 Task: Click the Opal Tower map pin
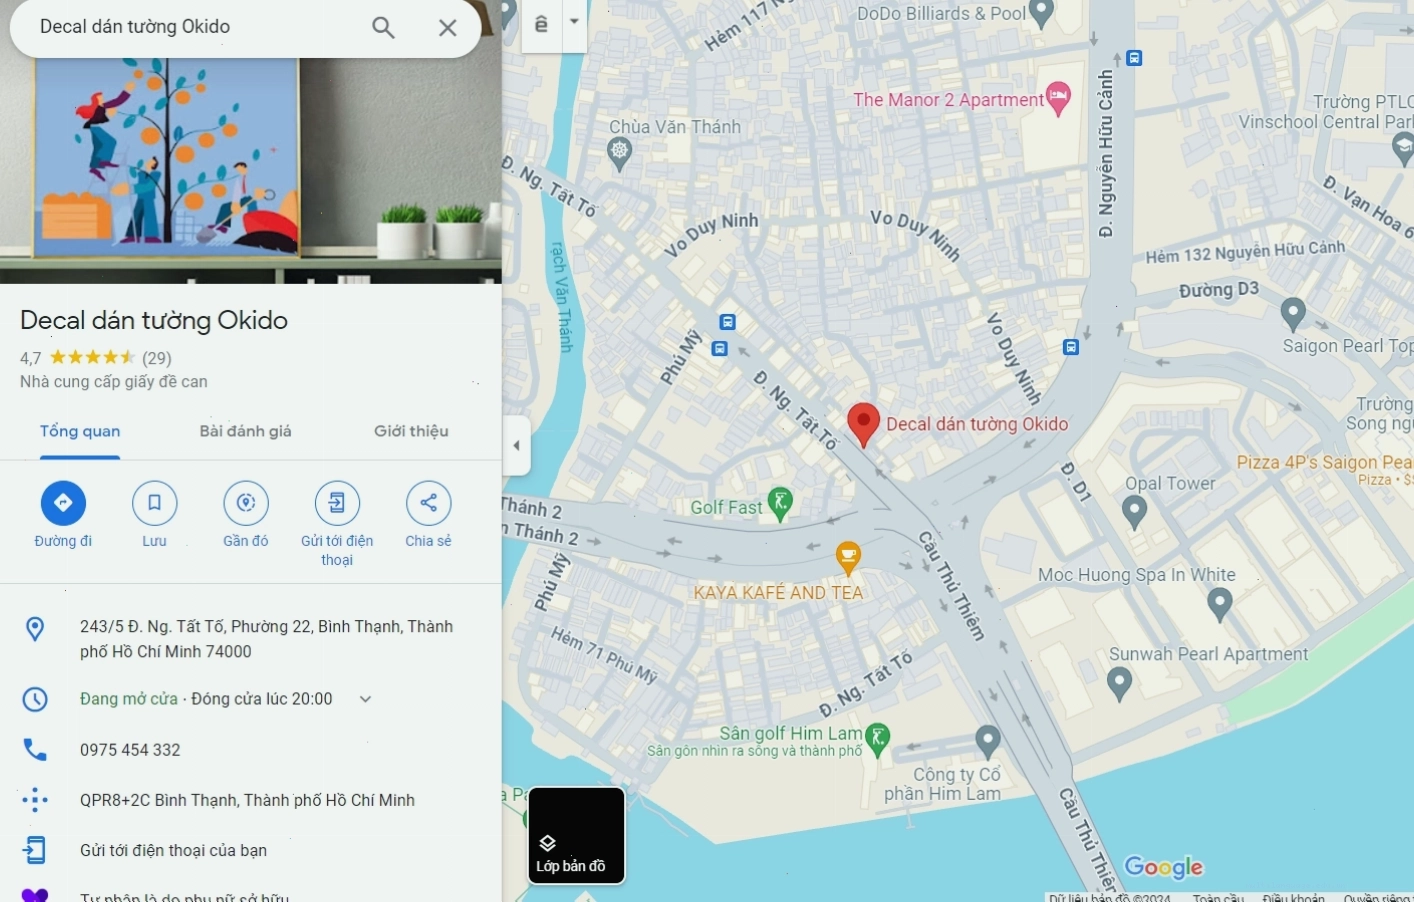coord(1134,513)
